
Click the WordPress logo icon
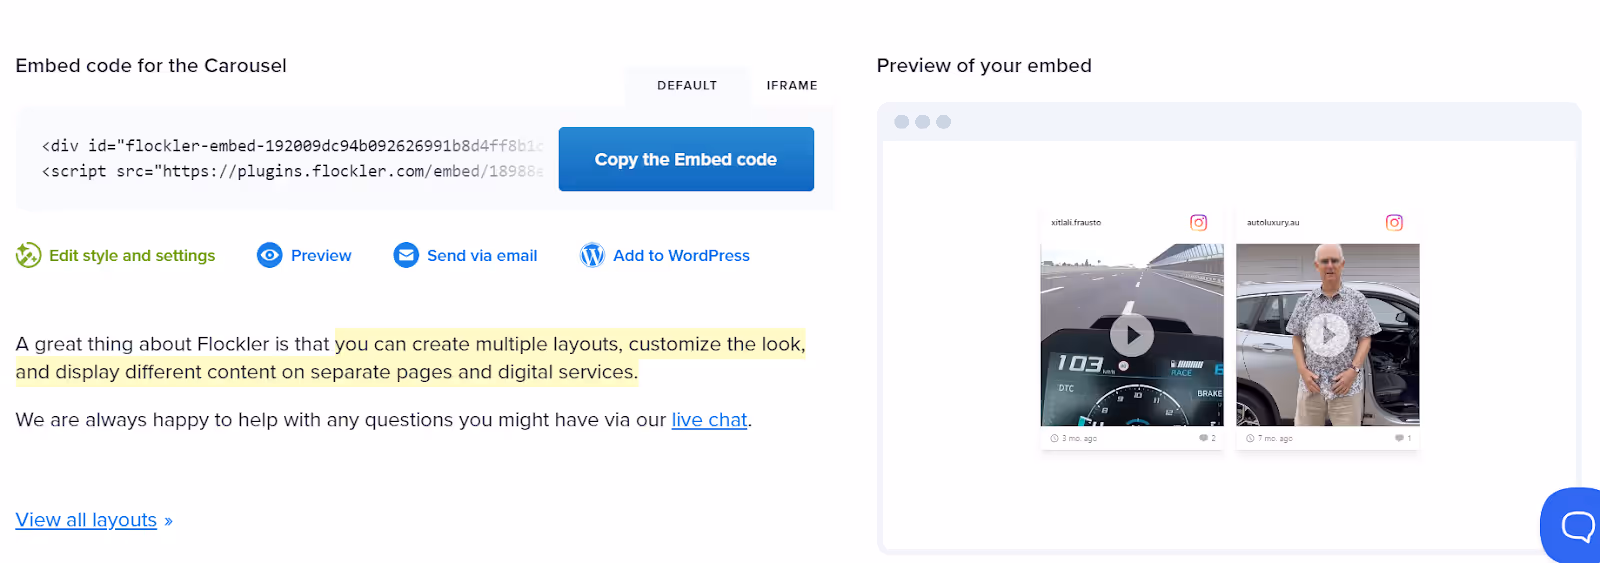(x=592, y=255)
